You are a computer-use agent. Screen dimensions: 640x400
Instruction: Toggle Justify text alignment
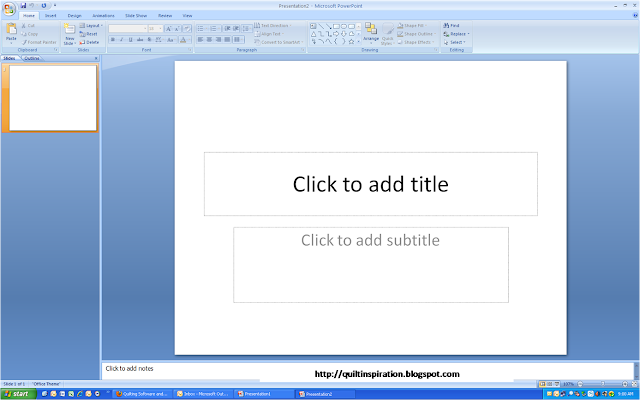(227, 40)
